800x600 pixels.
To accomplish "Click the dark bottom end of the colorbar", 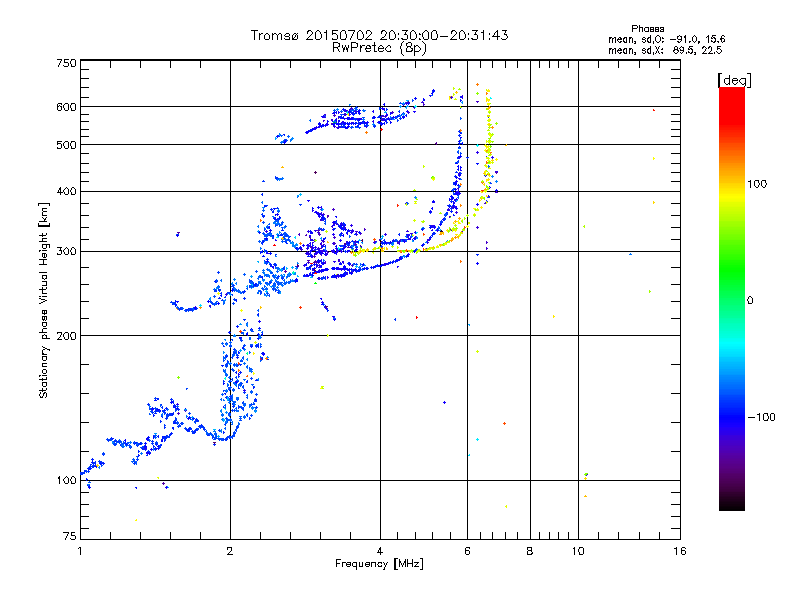I will [732, 503].
